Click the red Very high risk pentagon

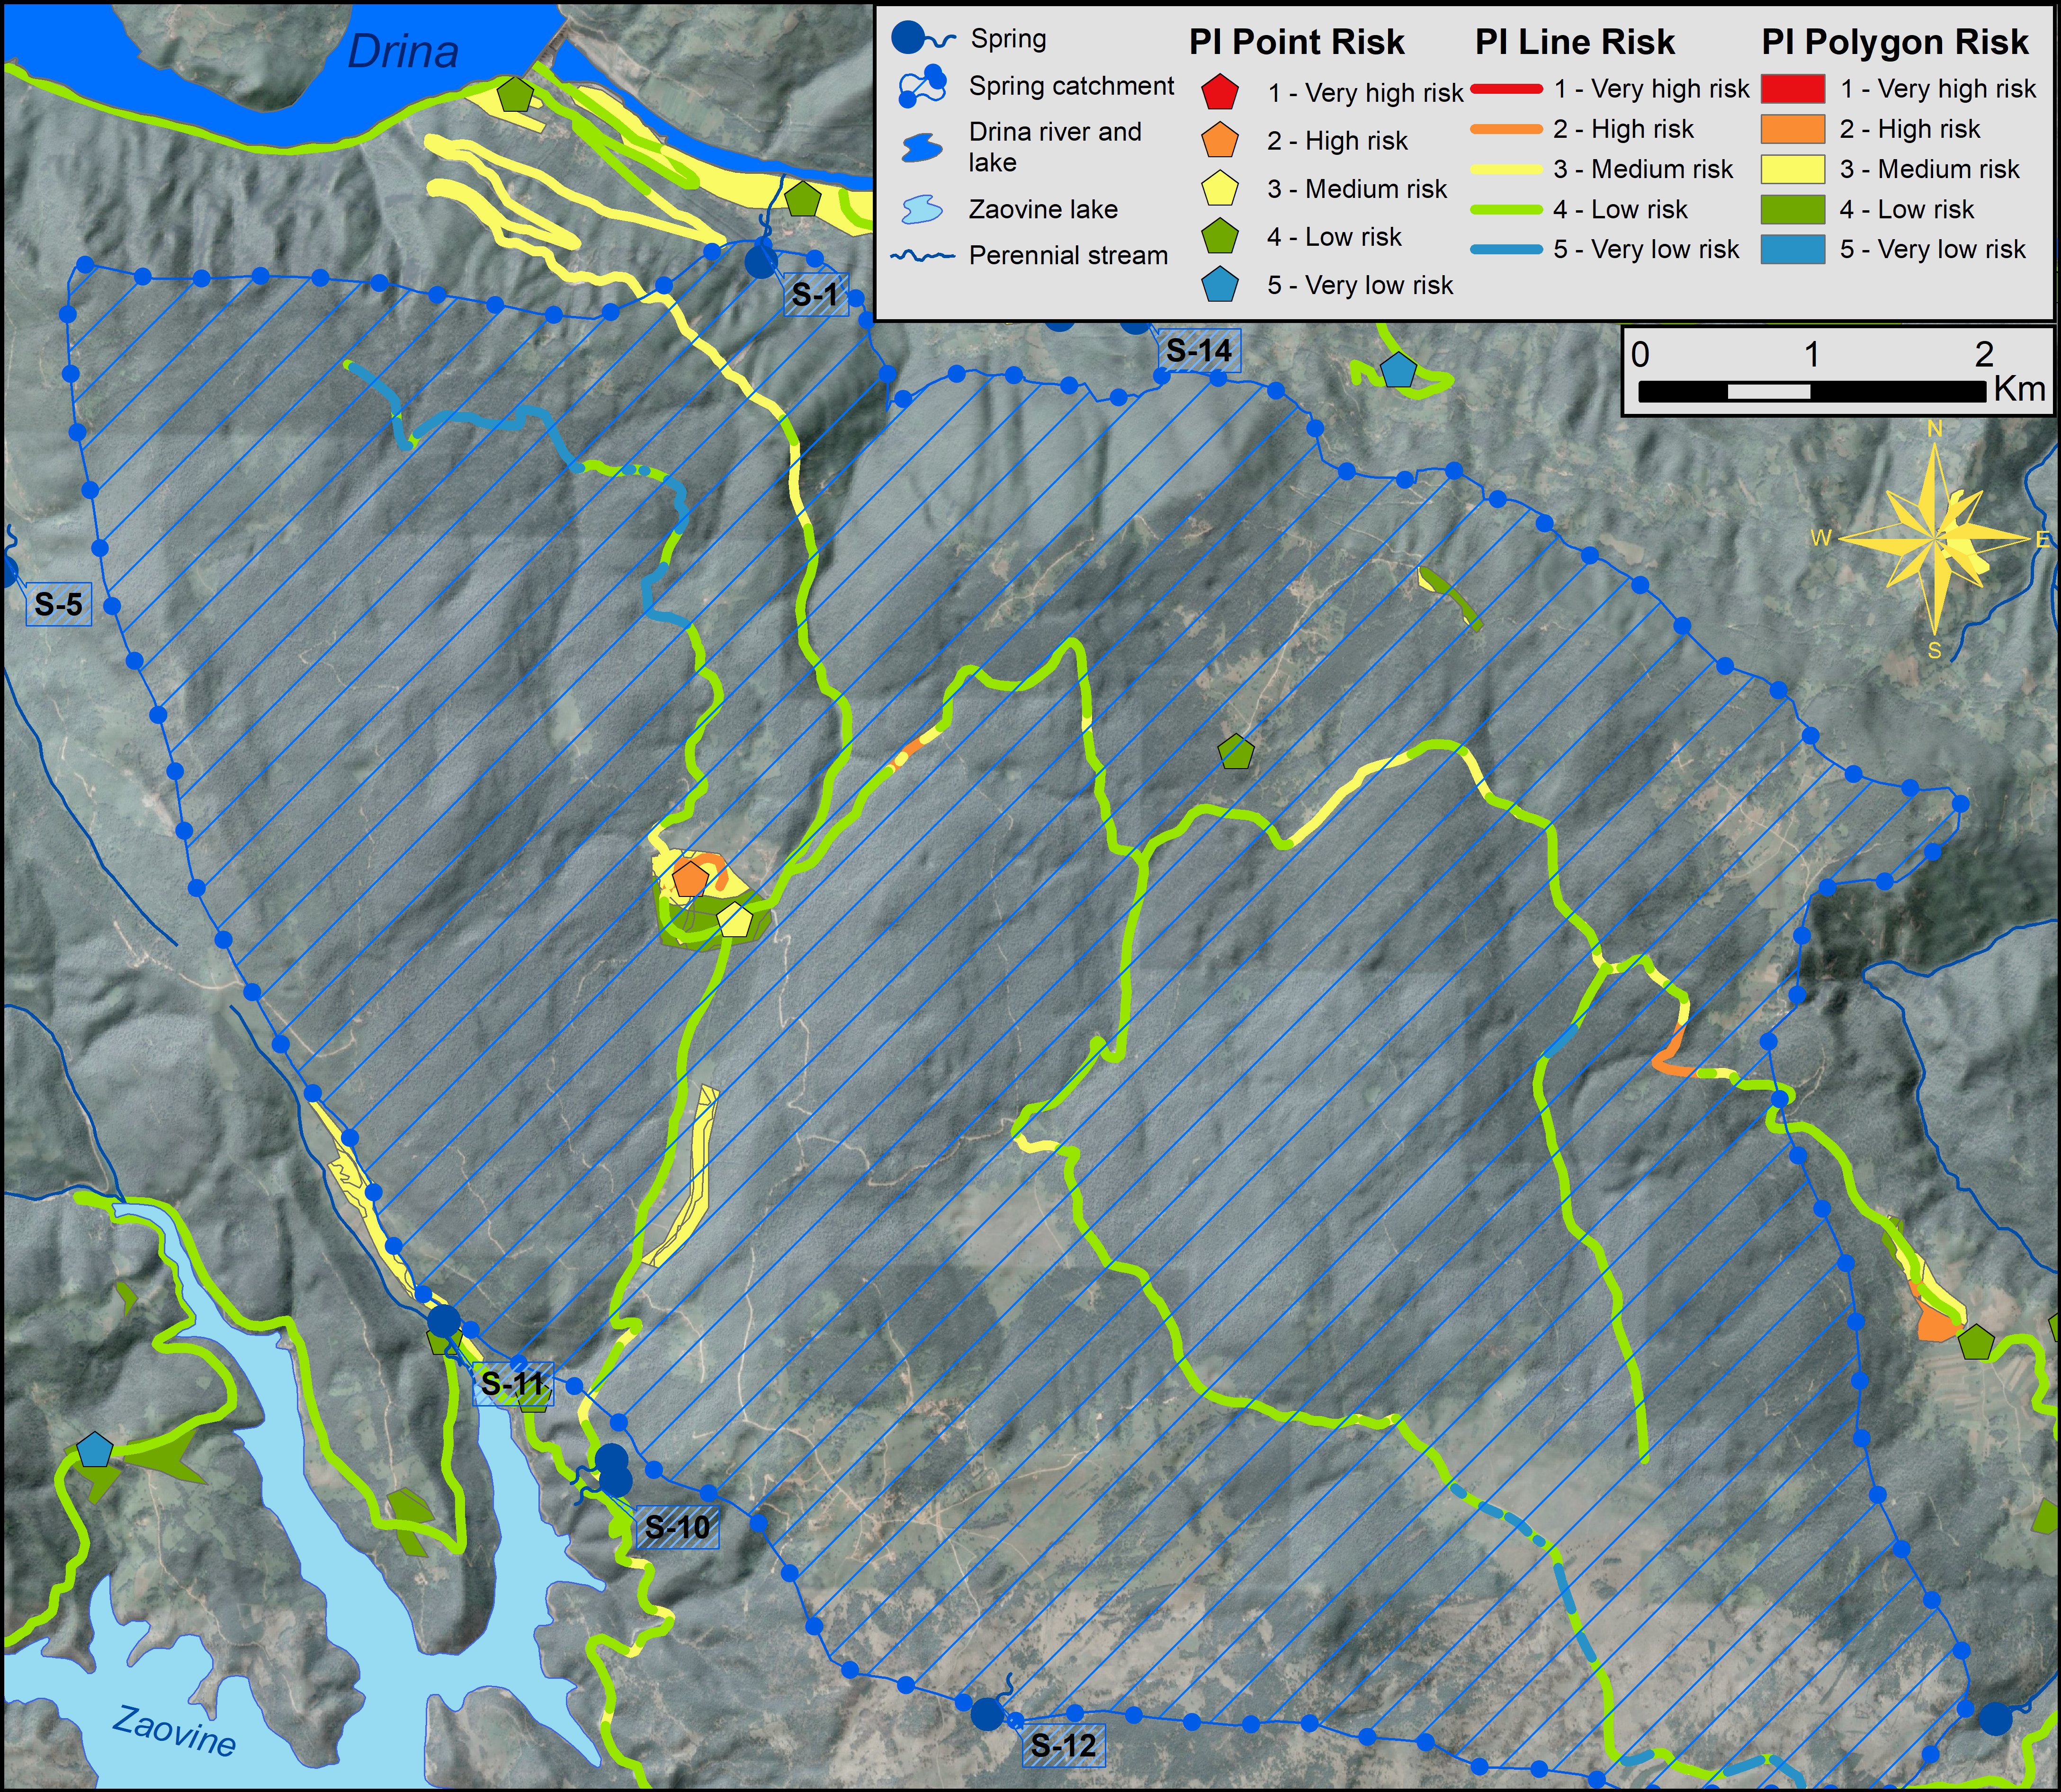pyautogui.click(x=1221, y=93)
